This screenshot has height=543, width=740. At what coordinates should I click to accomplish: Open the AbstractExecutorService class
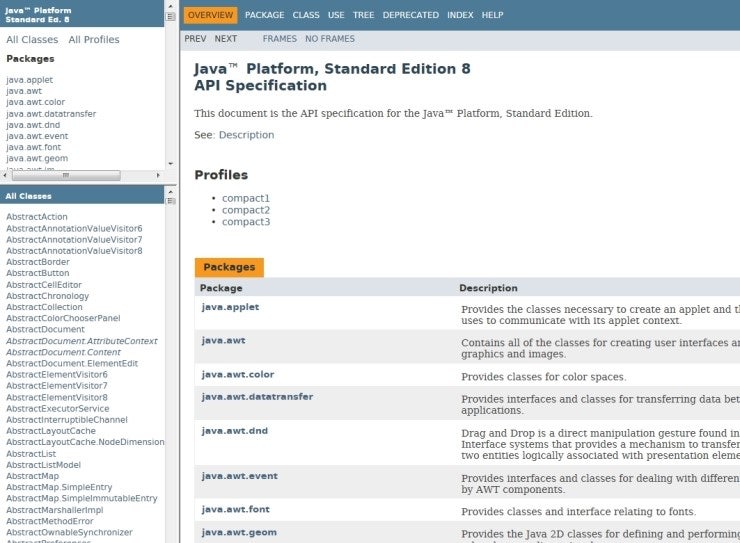pos(58,409)
